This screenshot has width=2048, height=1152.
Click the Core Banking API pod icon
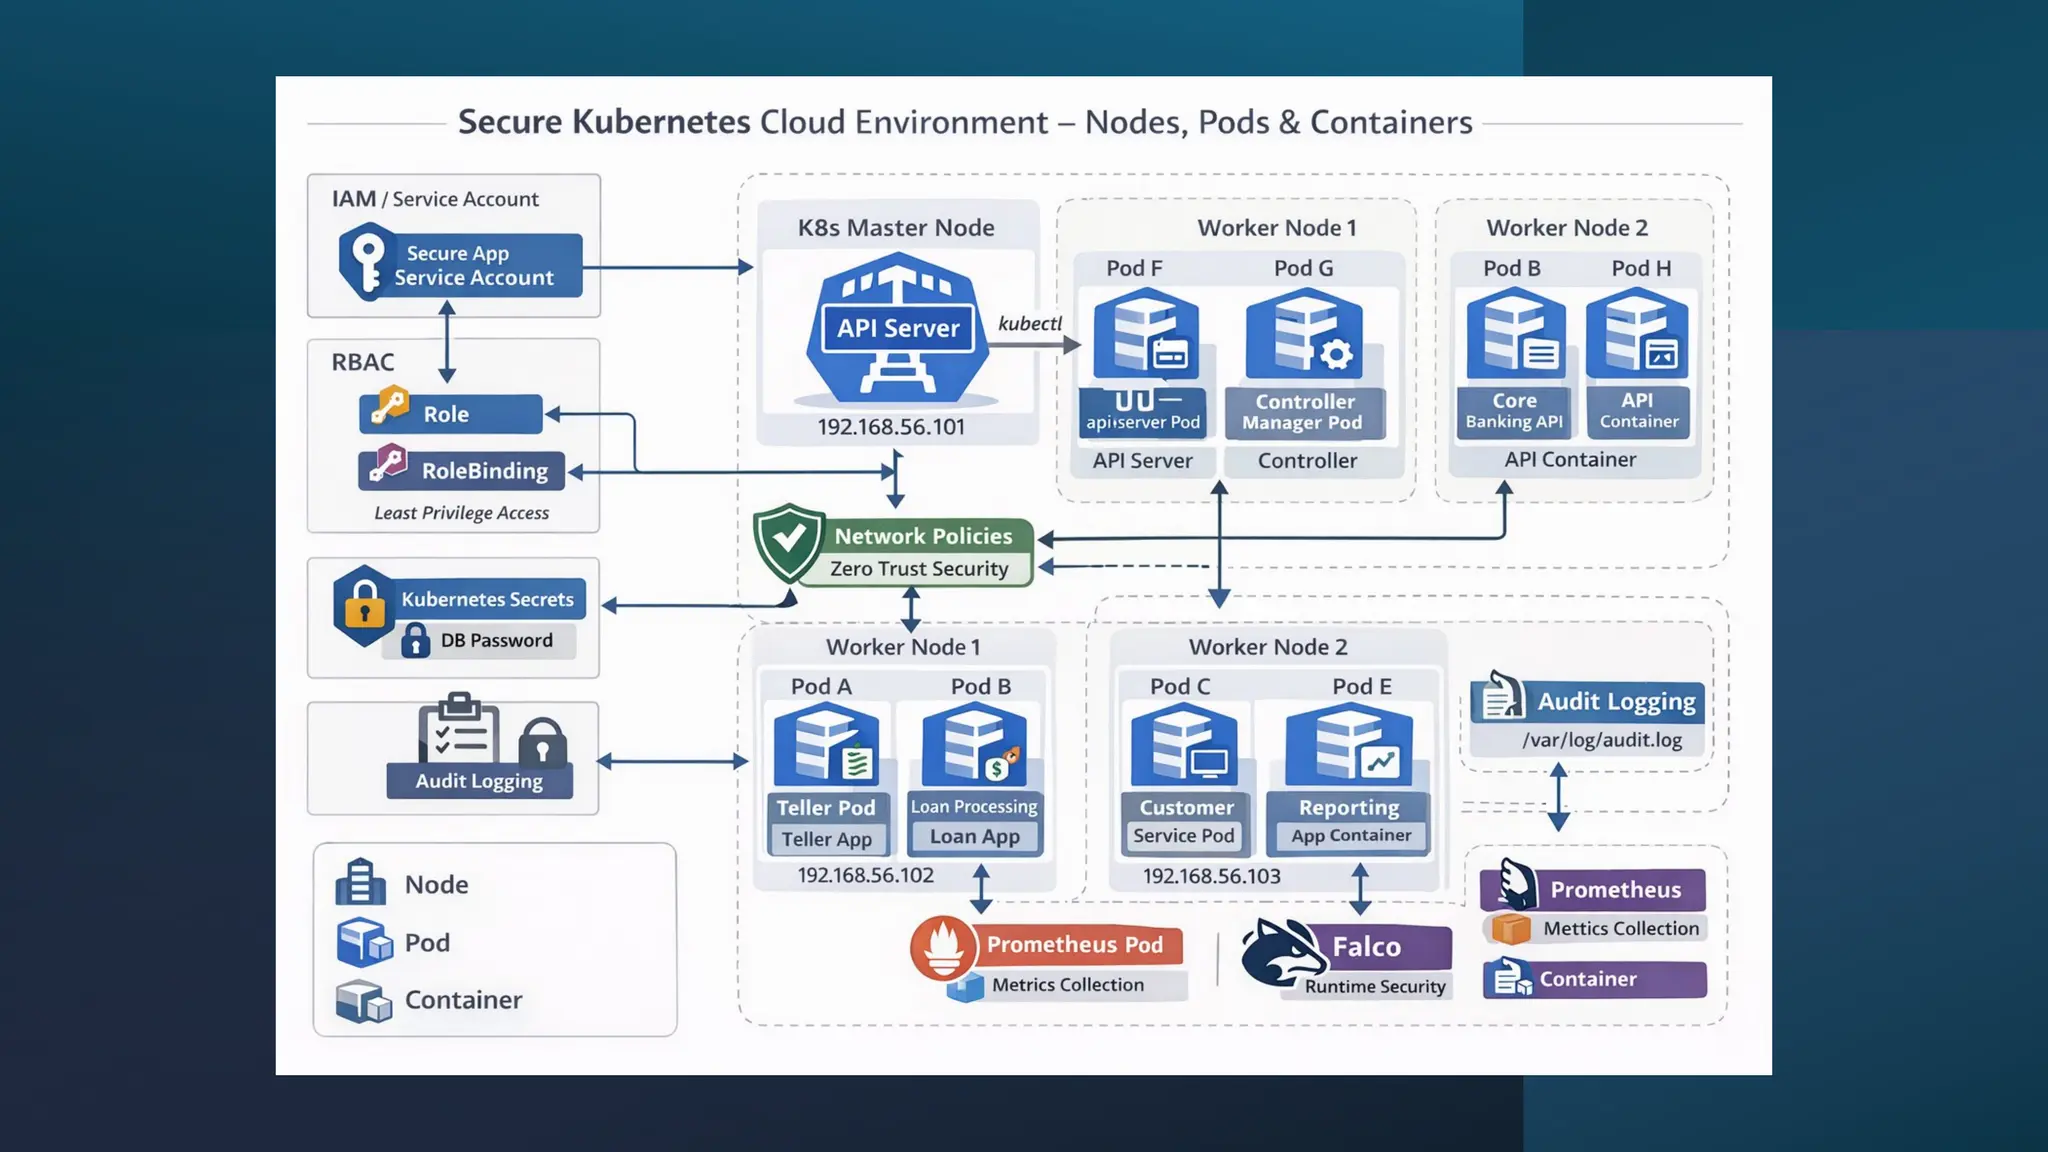click(x=1515, y=333)
